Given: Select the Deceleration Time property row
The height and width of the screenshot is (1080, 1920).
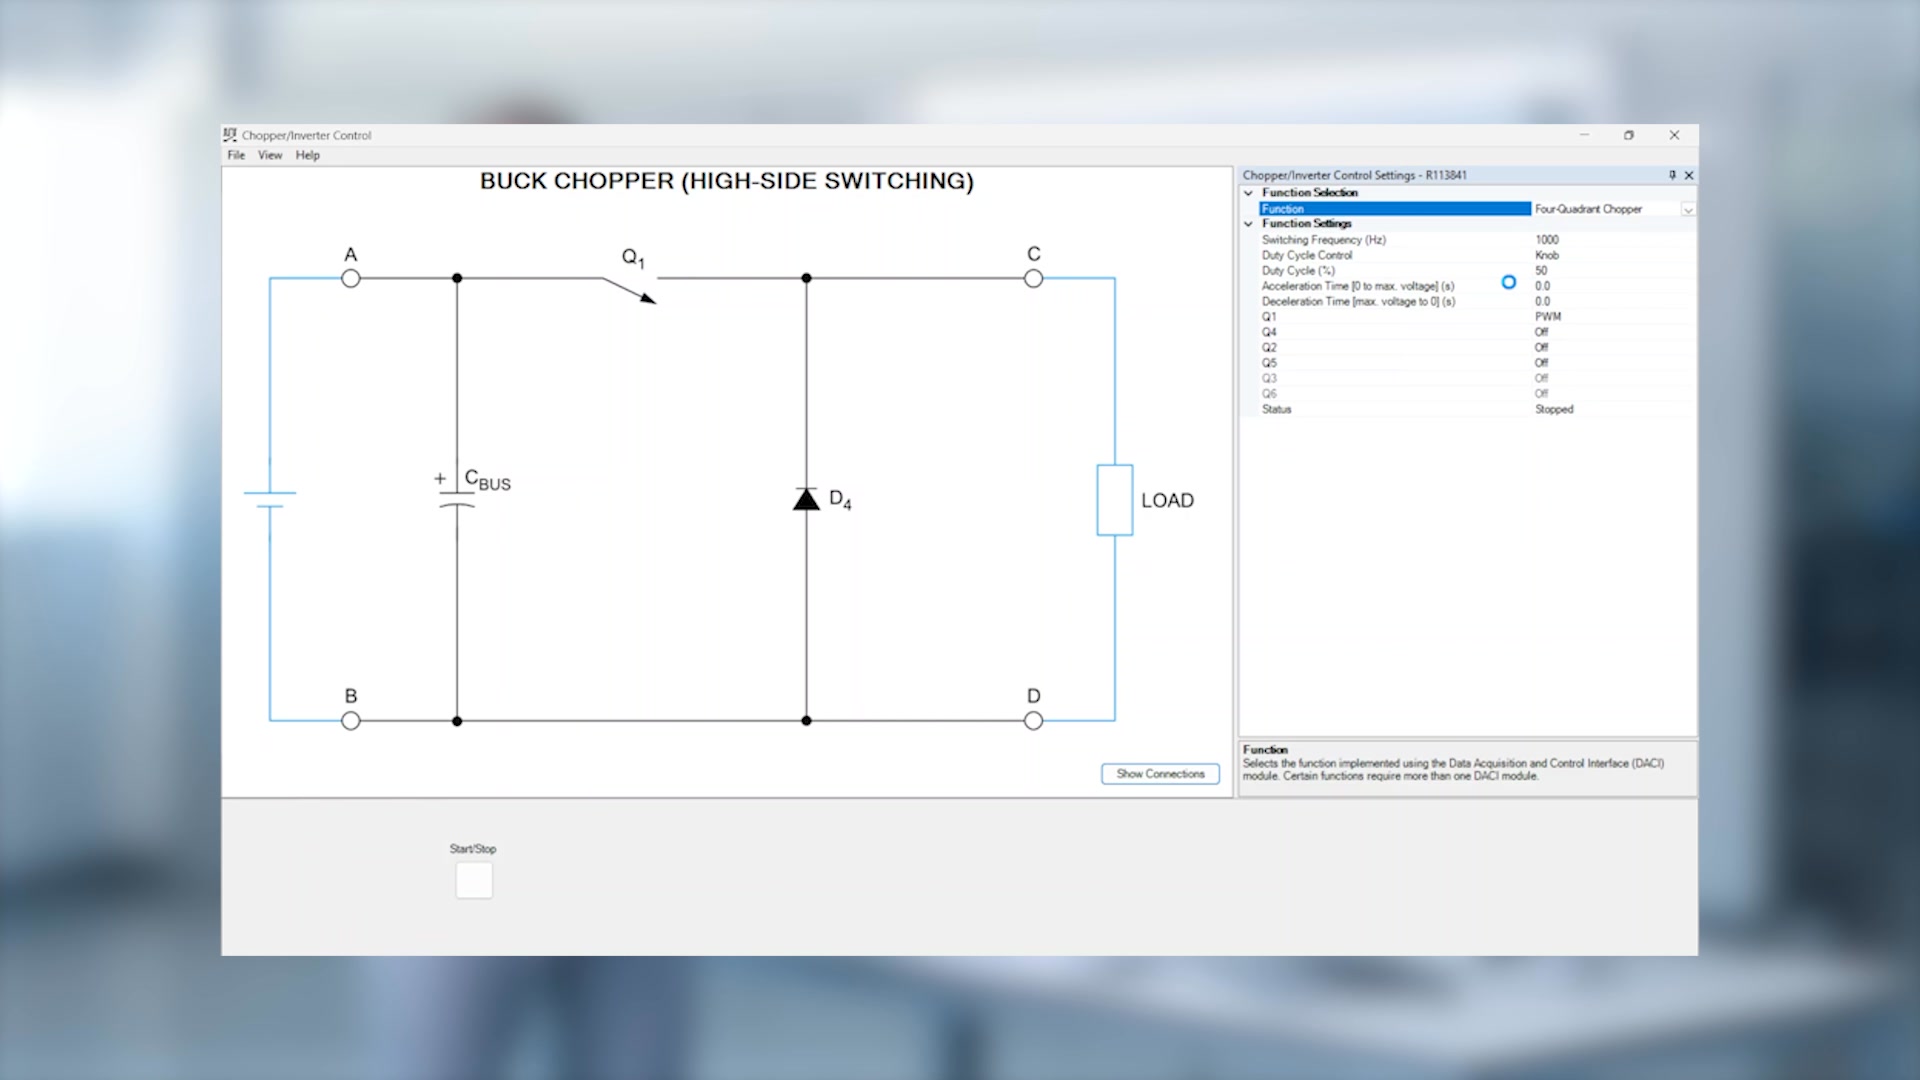Looking at the screenshot, I should click(1476, 301).
